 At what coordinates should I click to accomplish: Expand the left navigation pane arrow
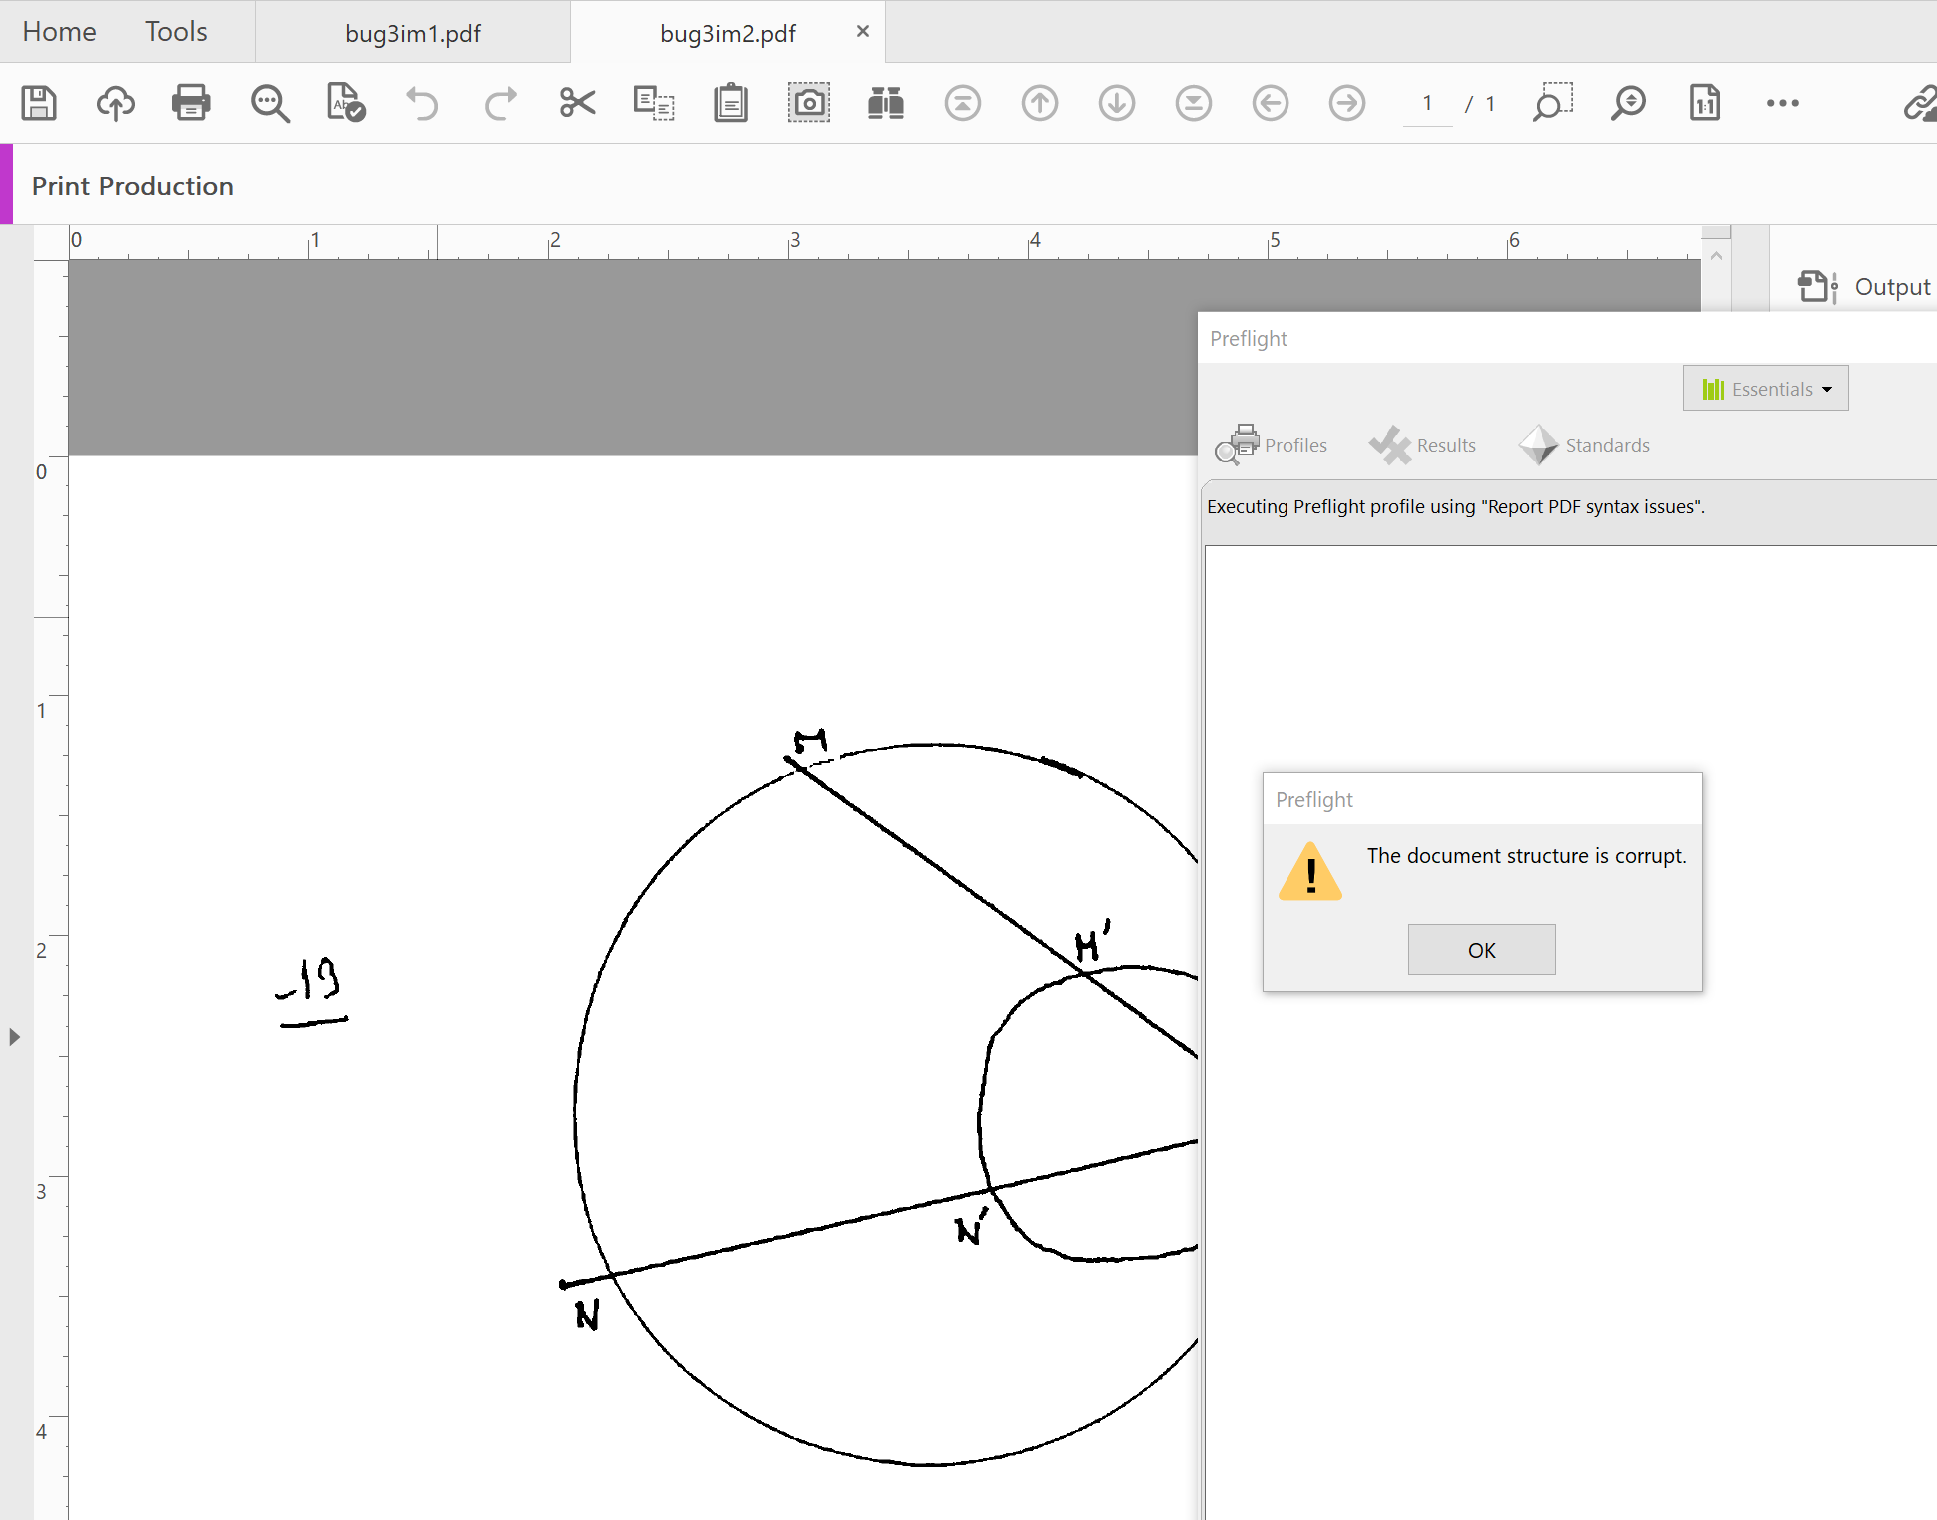point(14,1037)
